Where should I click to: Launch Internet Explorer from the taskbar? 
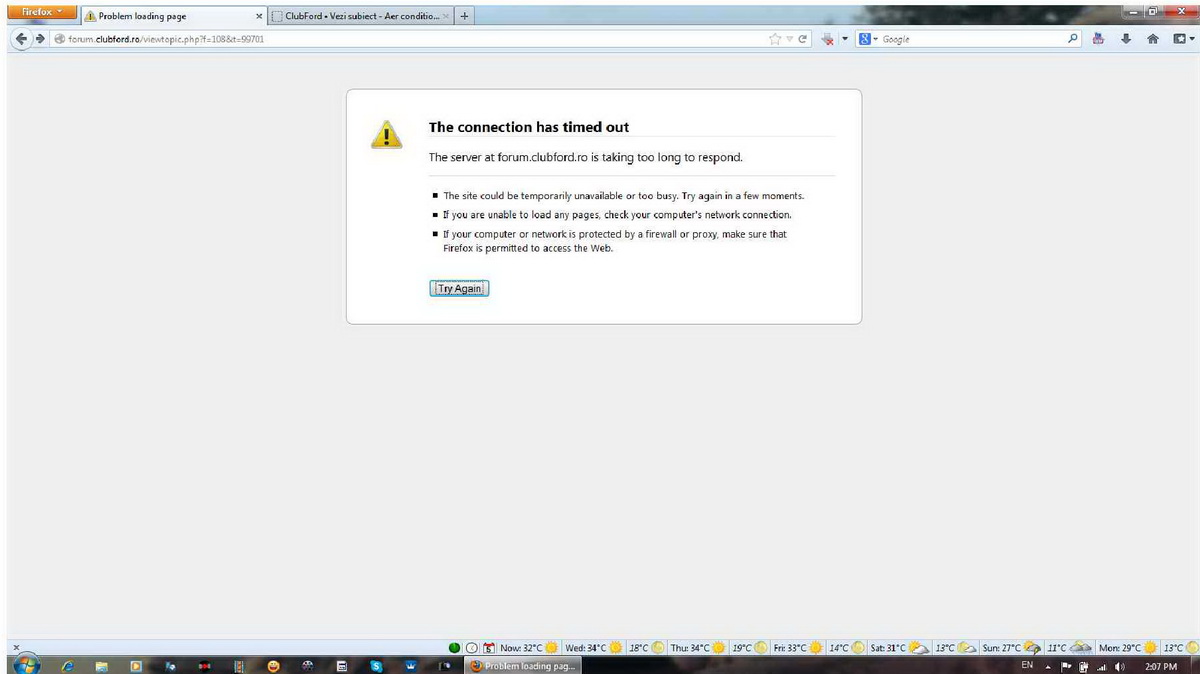coord(67,665)
